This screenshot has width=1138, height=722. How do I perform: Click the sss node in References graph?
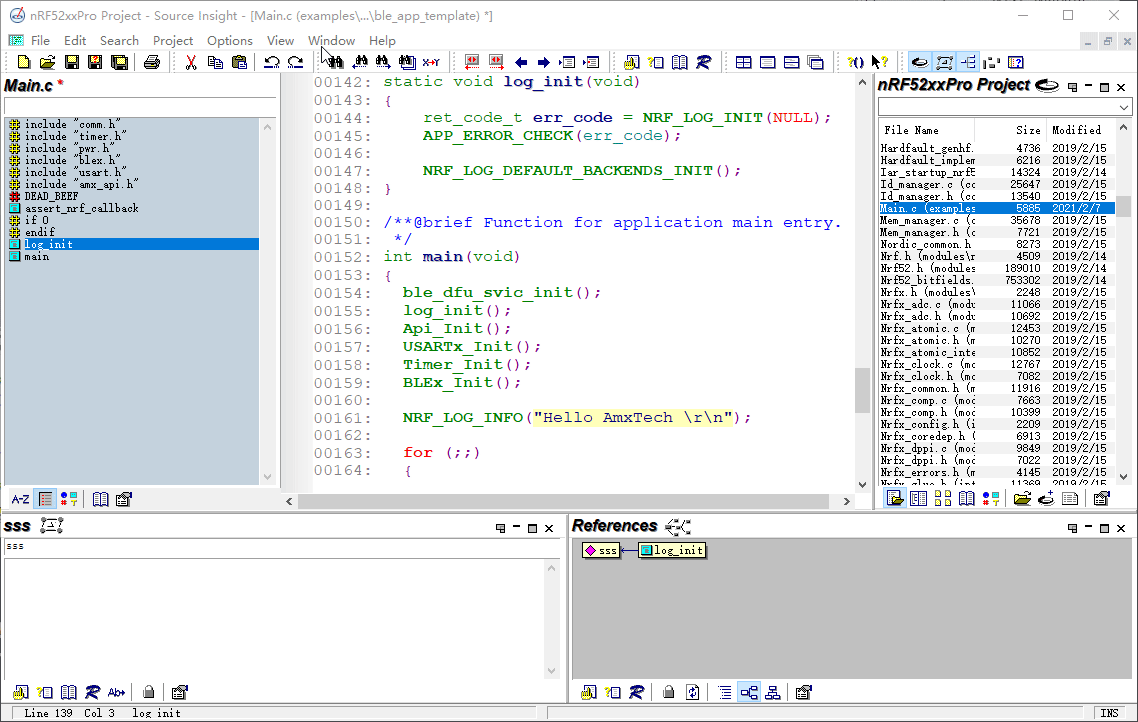[x=601, y=550]
